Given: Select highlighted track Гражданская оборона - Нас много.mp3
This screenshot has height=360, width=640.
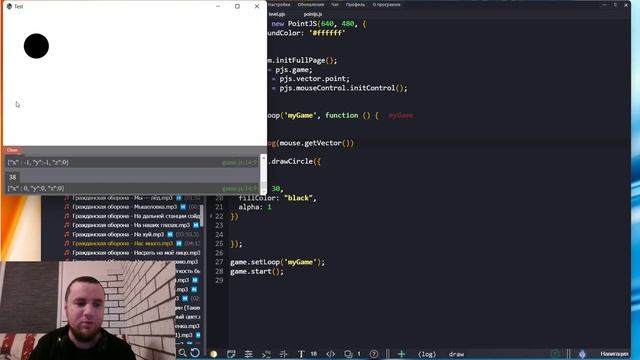Looking at the screenshot, I should point(122,243).
